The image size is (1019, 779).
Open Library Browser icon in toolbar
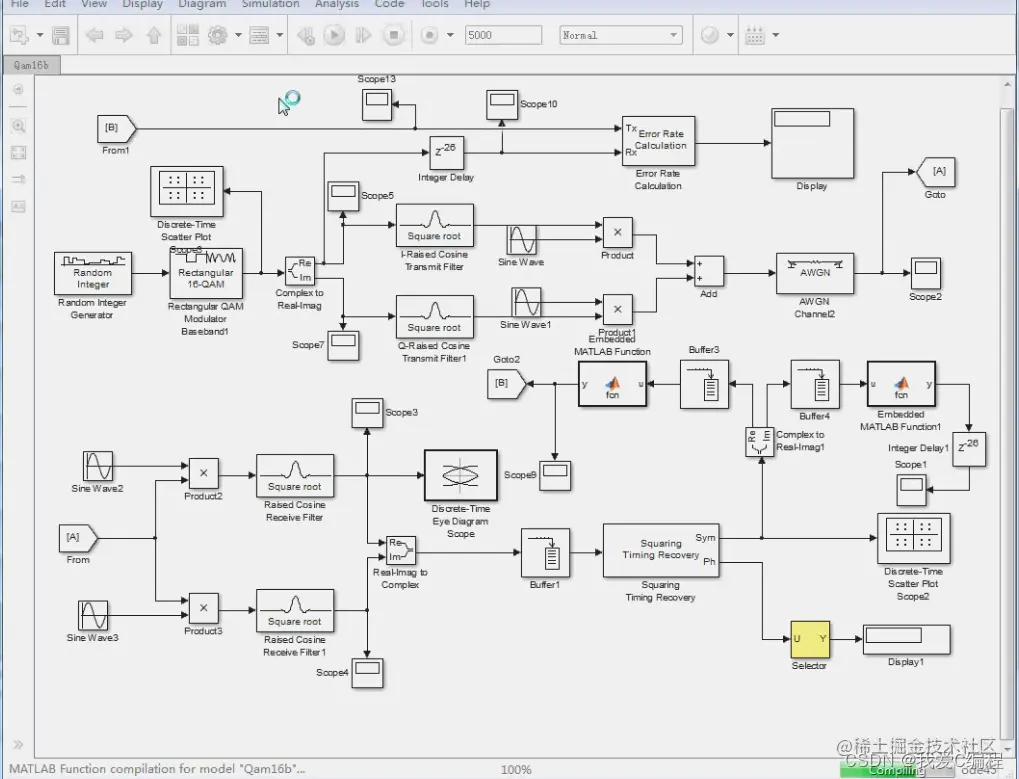tap(187, 35)
